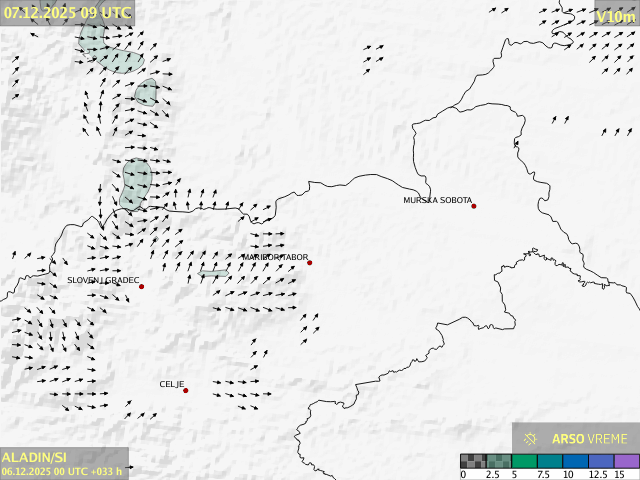Viewport: 640px width, 480px height.
Task: Click the red Celje station dot
Action: click(185, 390)
